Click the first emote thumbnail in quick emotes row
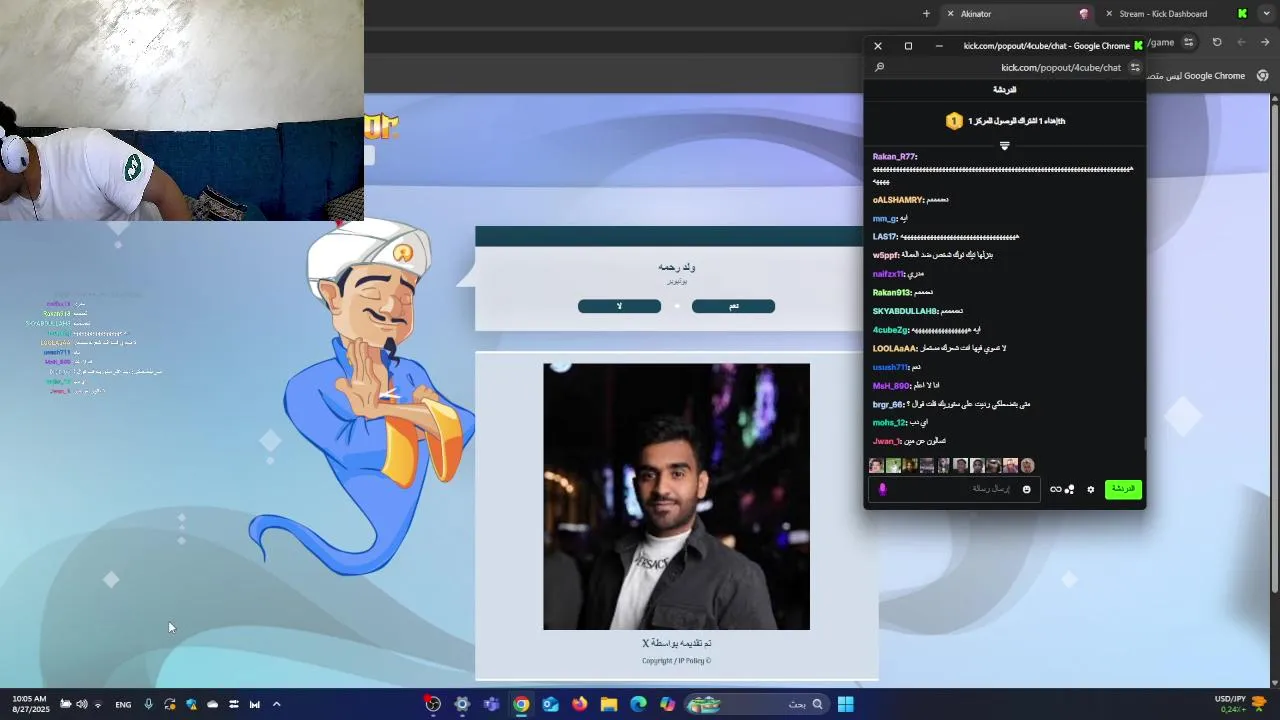 click(876, 466)
